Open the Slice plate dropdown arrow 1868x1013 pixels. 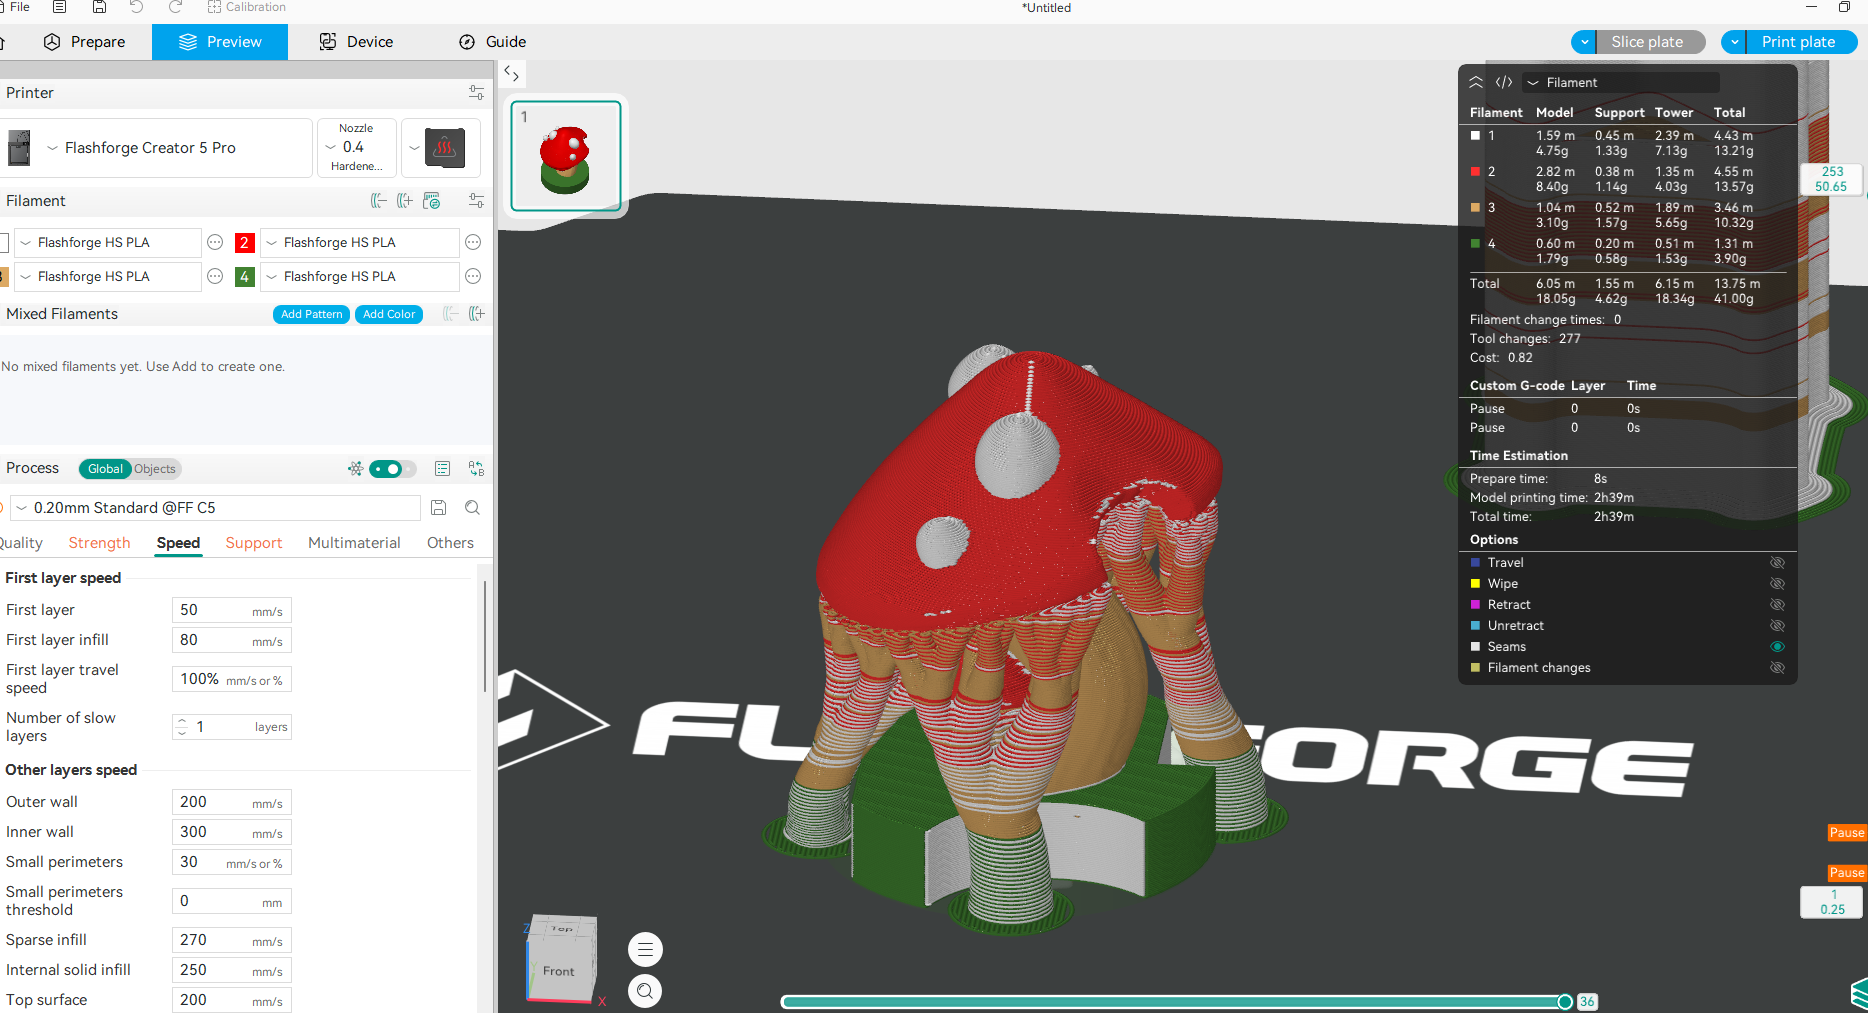pyautogui.click(x=1584, y=42)
